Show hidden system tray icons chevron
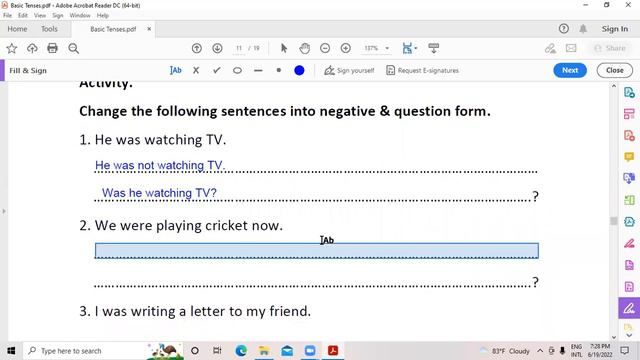Image resolution: width=640 pixels, height=360 pixels. pos(540,351)
